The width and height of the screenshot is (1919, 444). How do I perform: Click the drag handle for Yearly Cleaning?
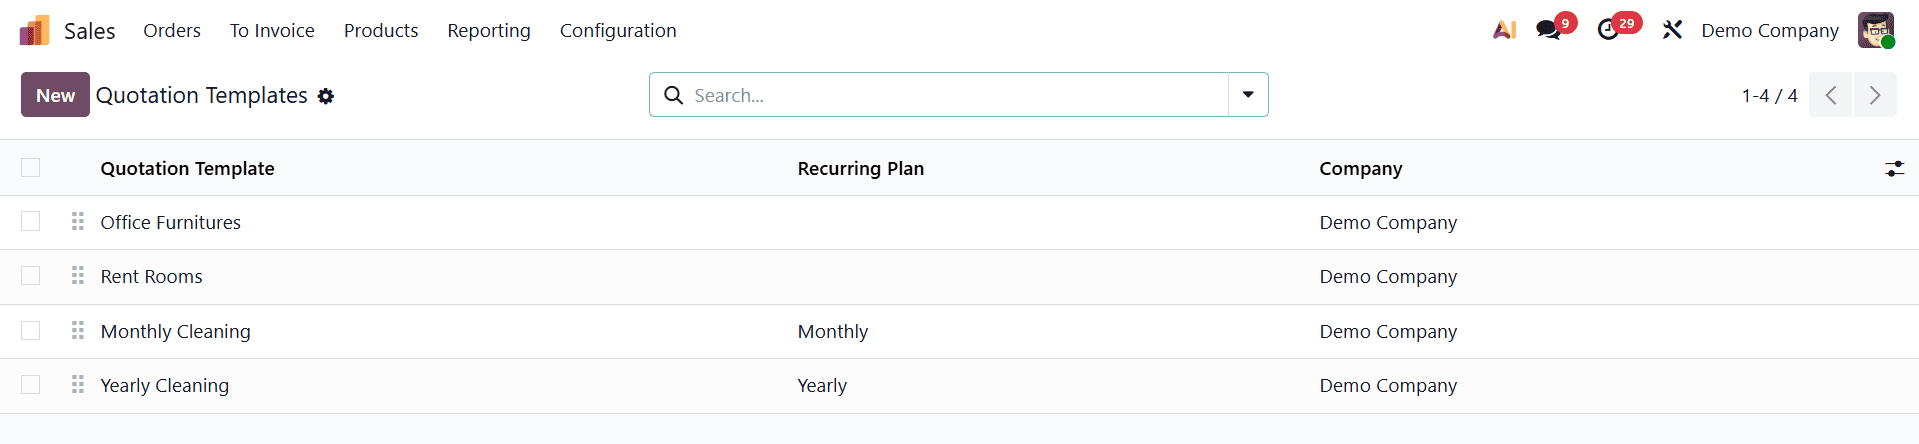[78, 385]
